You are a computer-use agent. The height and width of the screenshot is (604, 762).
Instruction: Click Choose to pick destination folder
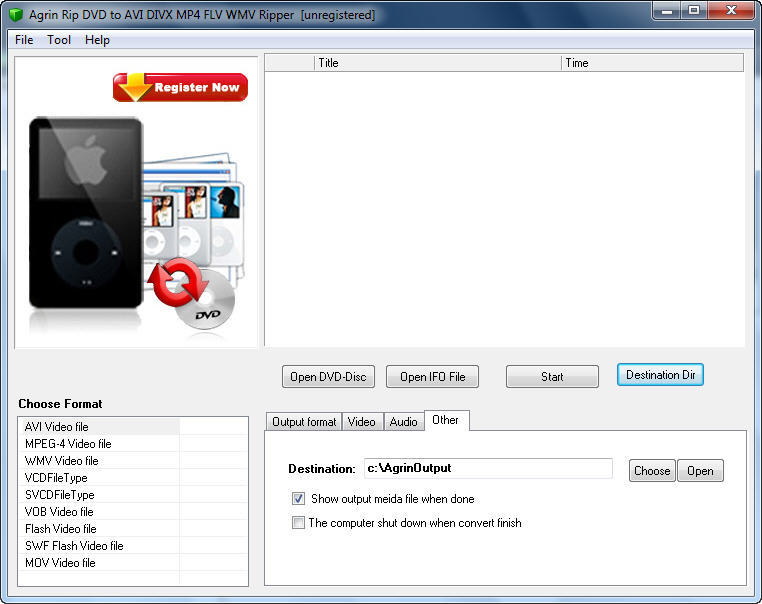(x=652, y=471)
